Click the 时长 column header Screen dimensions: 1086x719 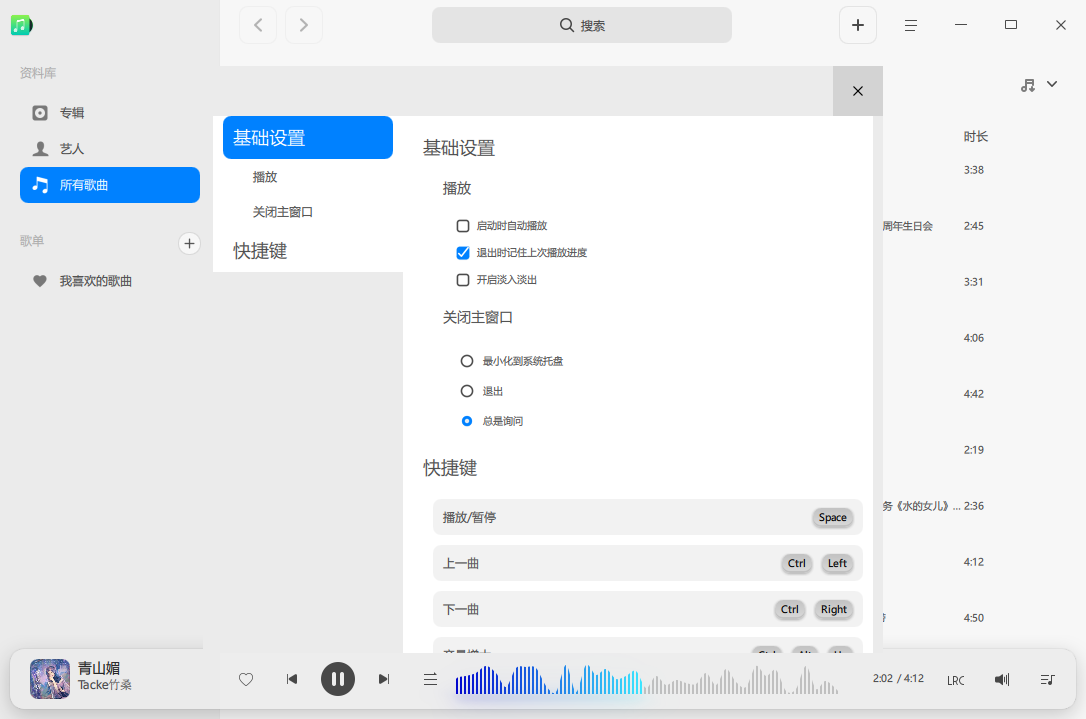click(x=976, y=136)
